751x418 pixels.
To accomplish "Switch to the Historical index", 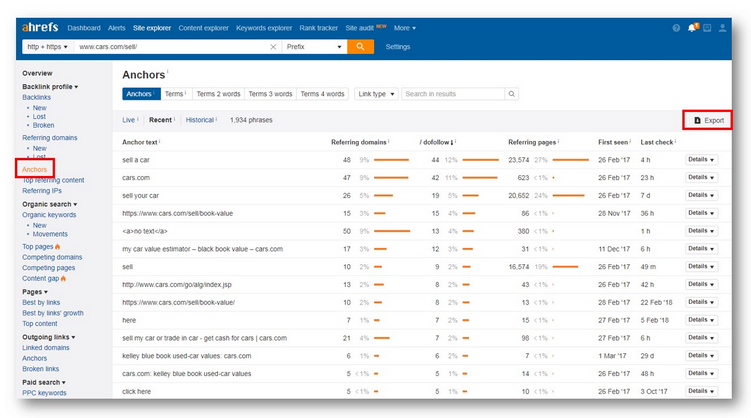I will 200,120.
